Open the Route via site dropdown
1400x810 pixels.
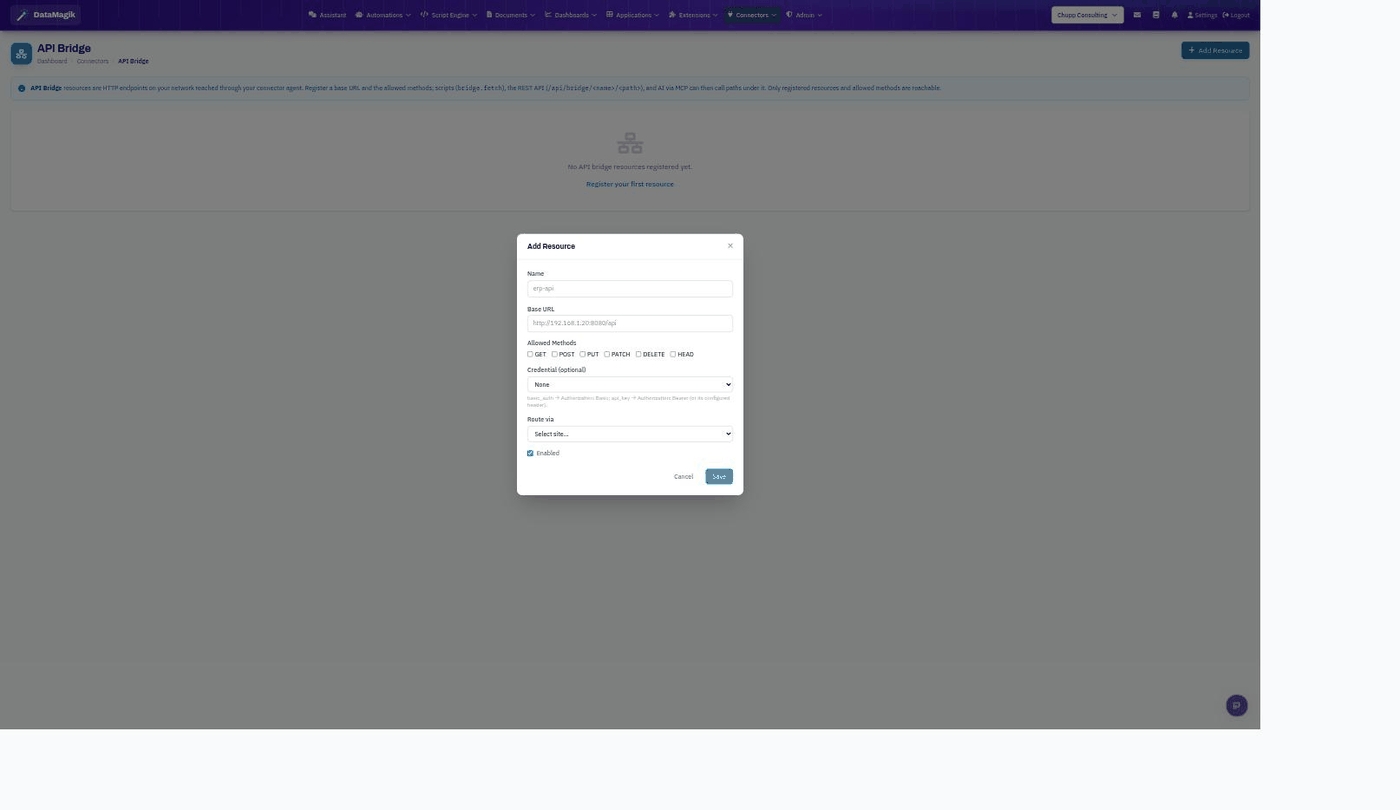tap(630, 434)
